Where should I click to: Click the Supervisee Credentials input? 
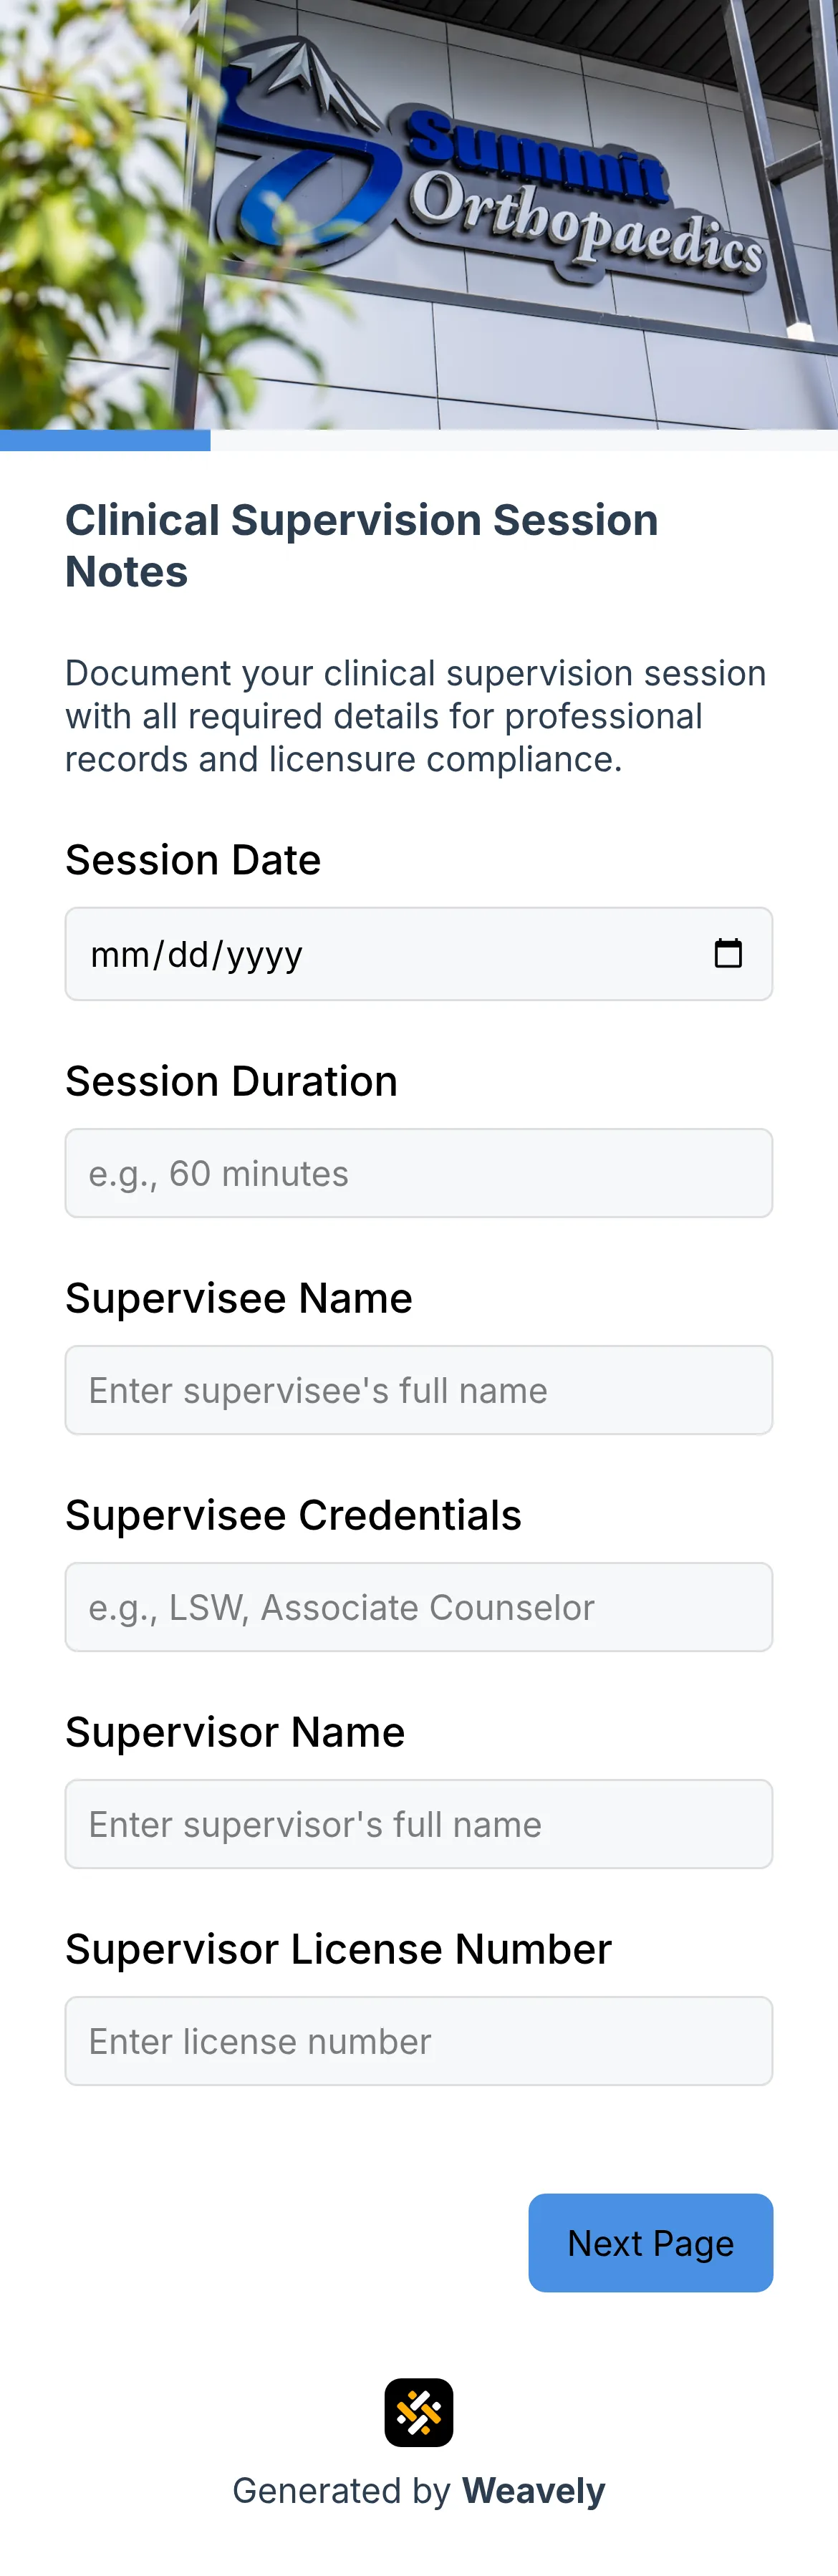tap(419, 1606)
